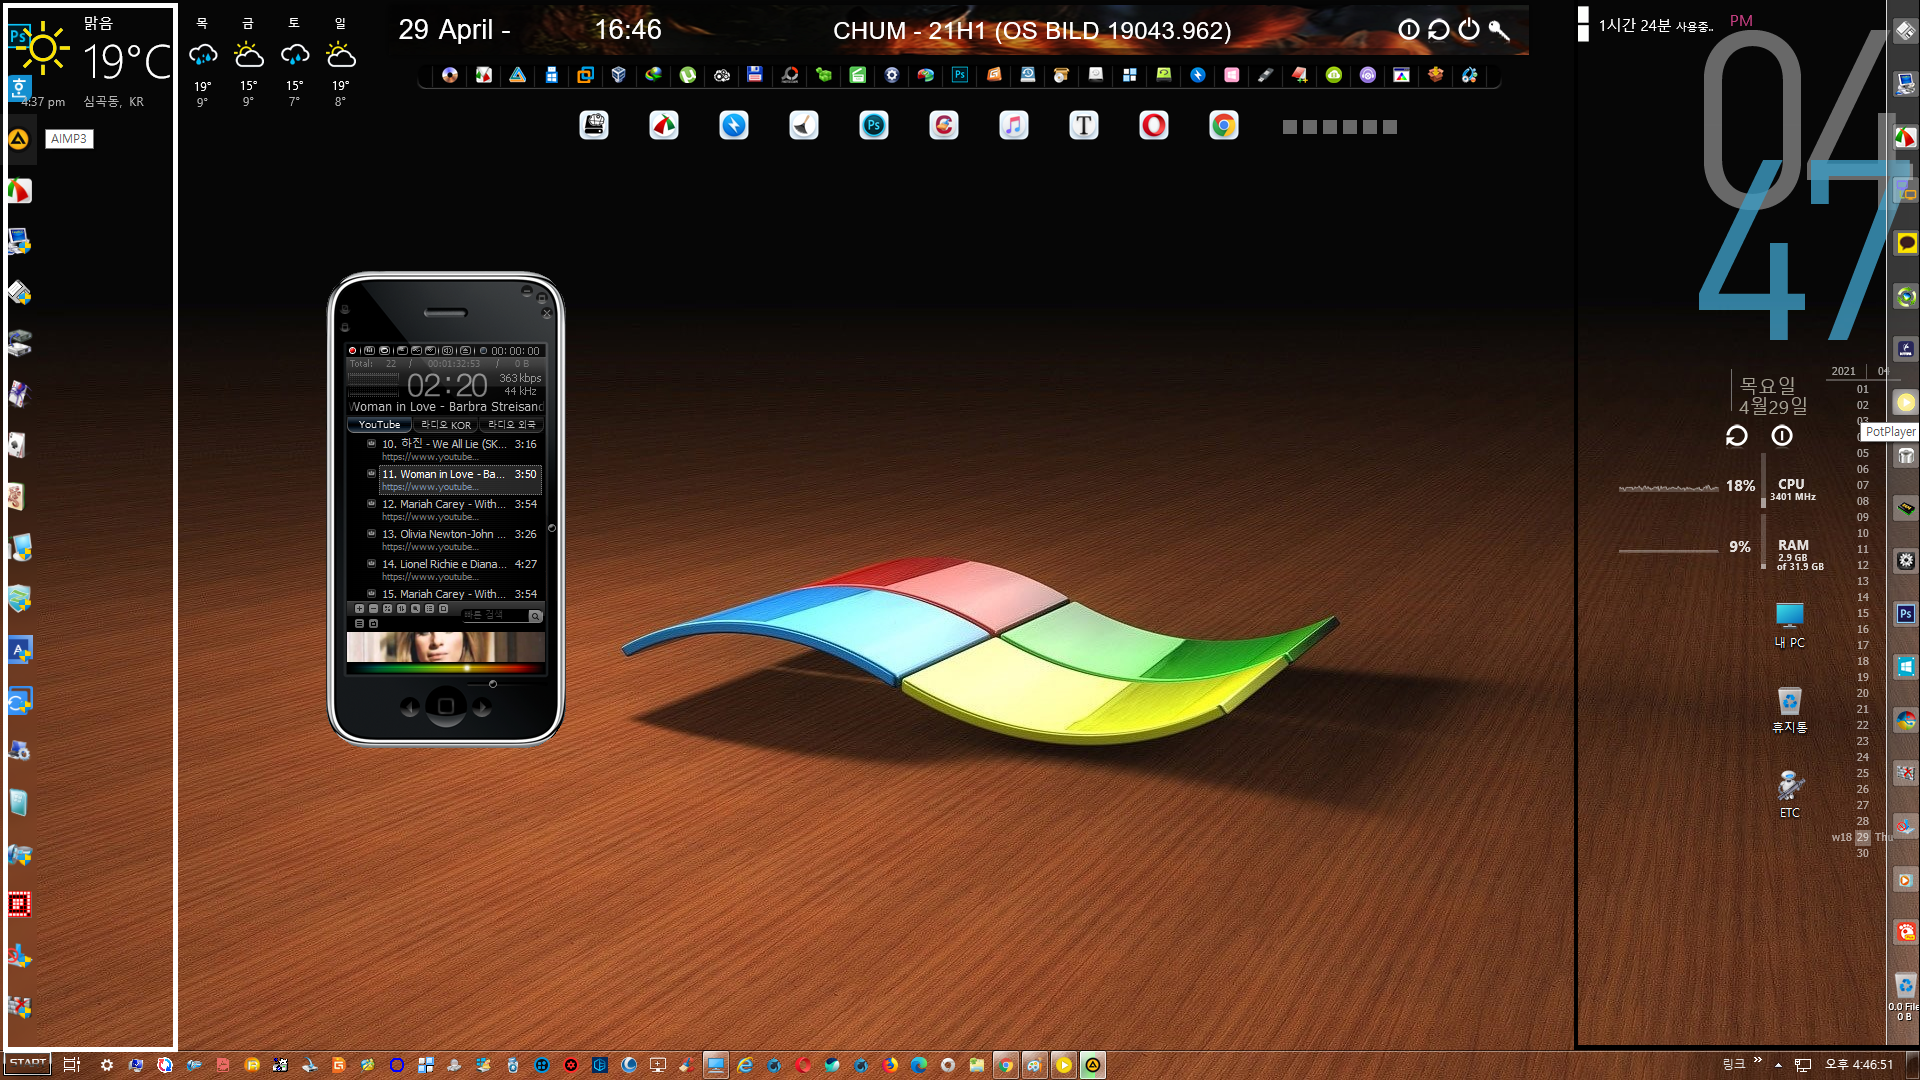Switch to YouTube playlist tab in AIMP
1920x1080 pixels.
click(x=379, y=425)
